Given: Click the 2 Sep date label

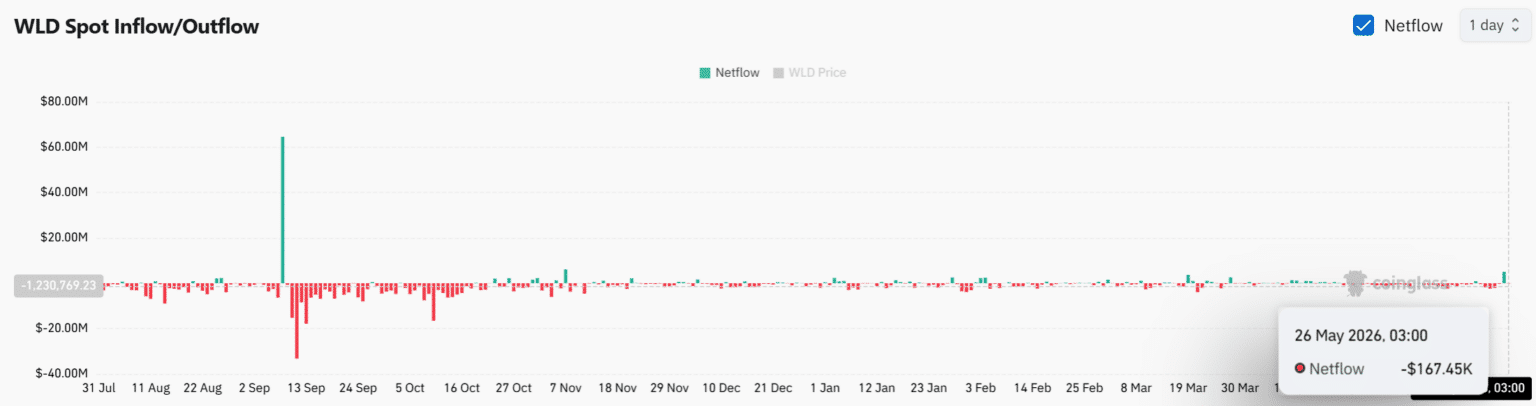Looking at the screenshot, I should point(255,388).
